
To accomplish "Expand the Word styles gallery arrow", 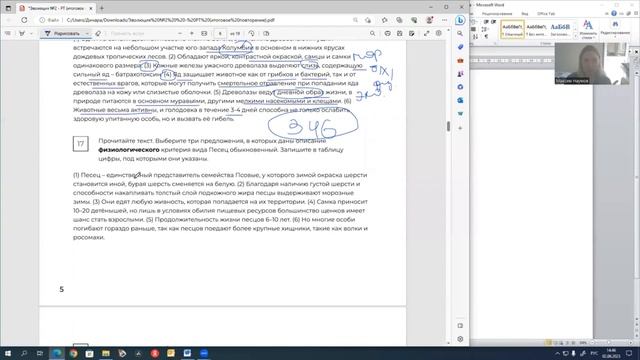I will (x=575, y=36).
